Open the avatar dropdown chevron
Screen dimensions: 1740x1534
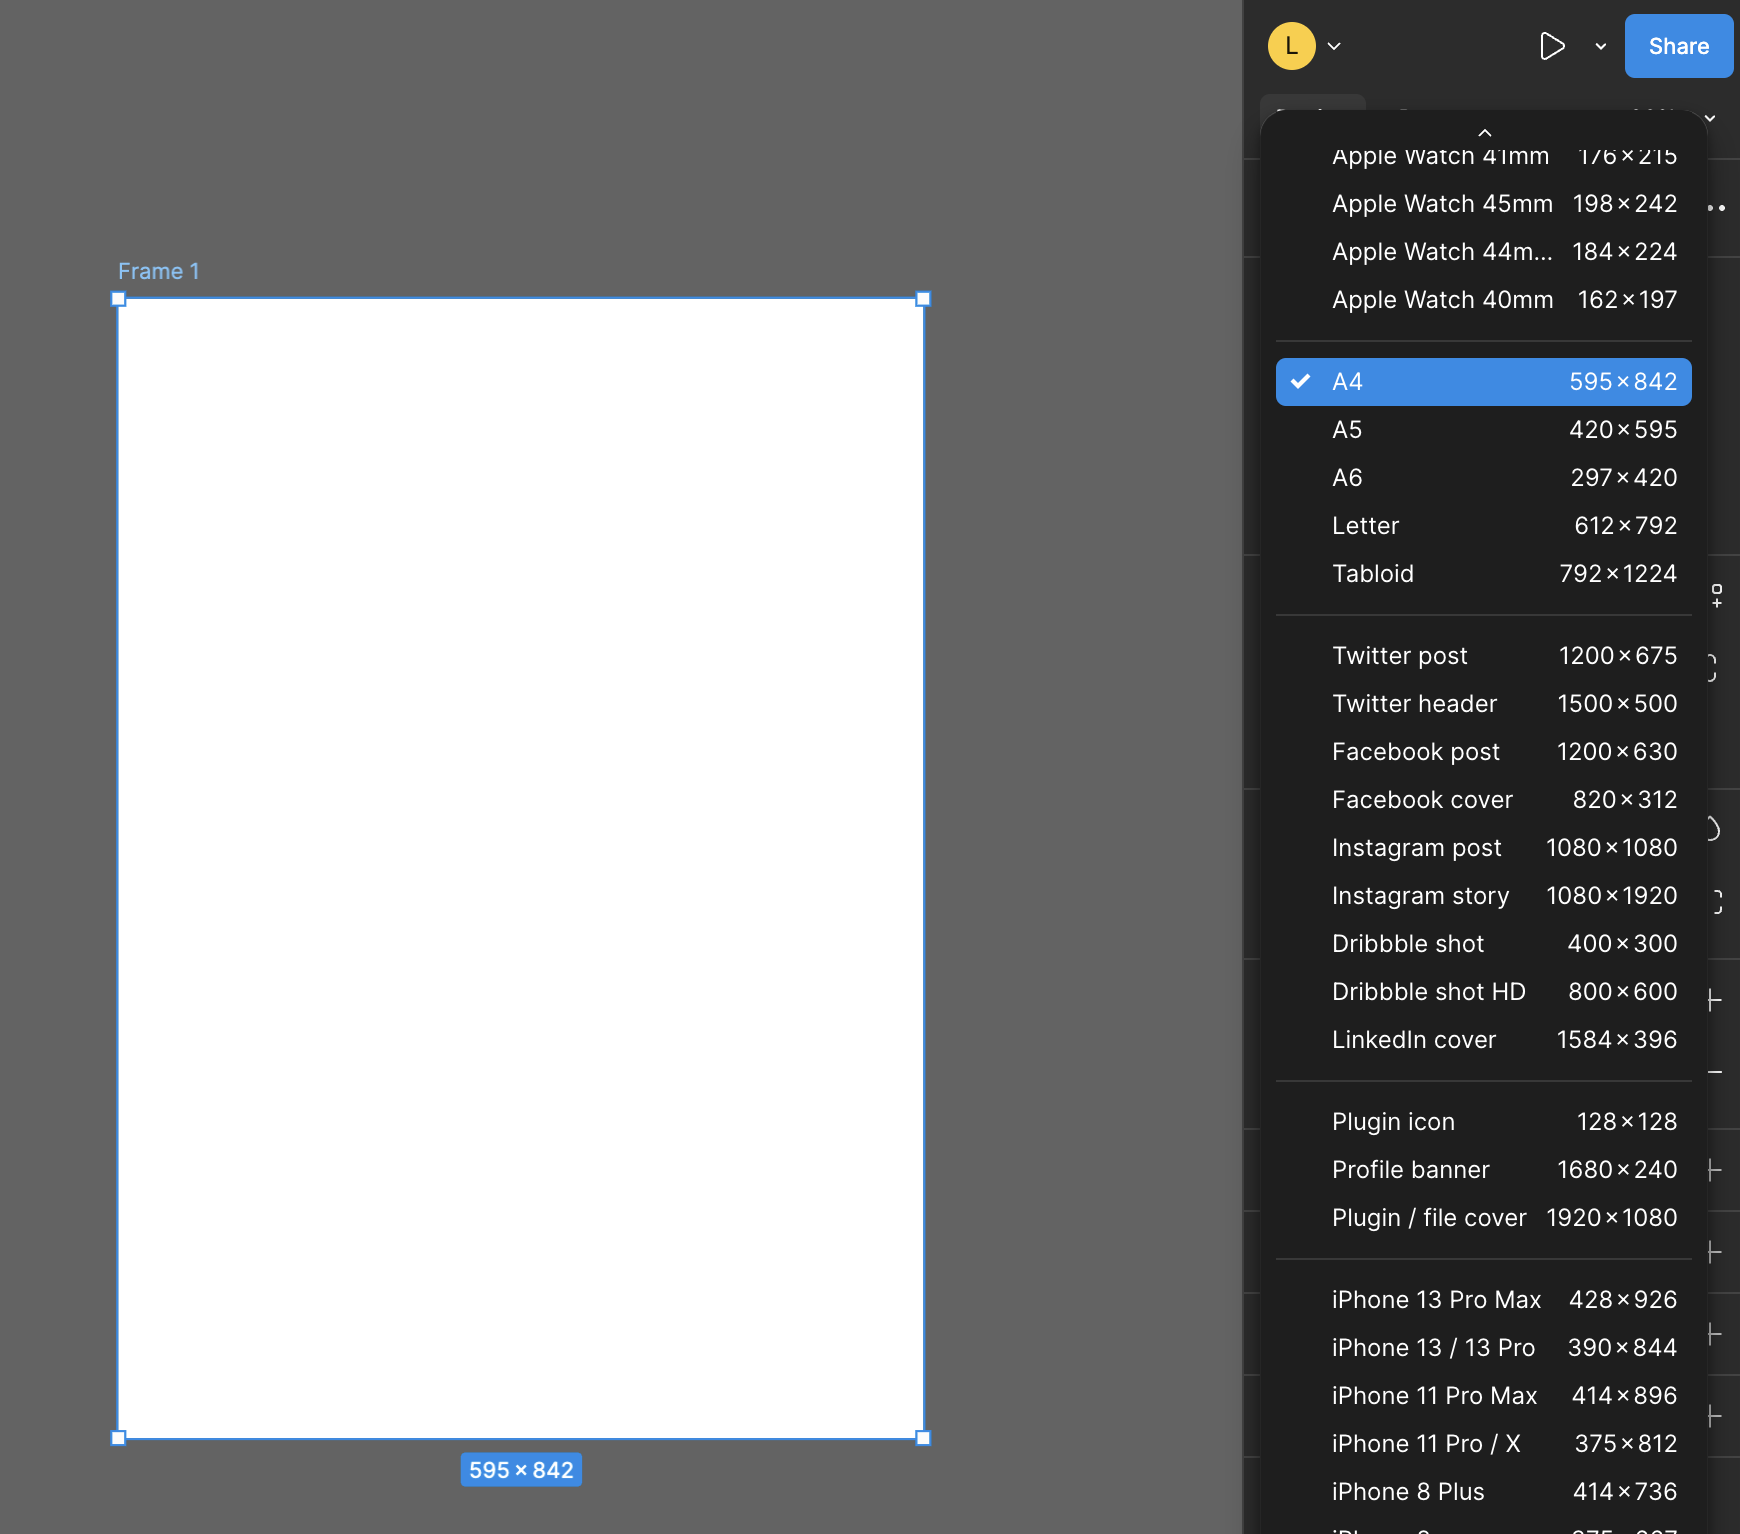click(1334, 46)
